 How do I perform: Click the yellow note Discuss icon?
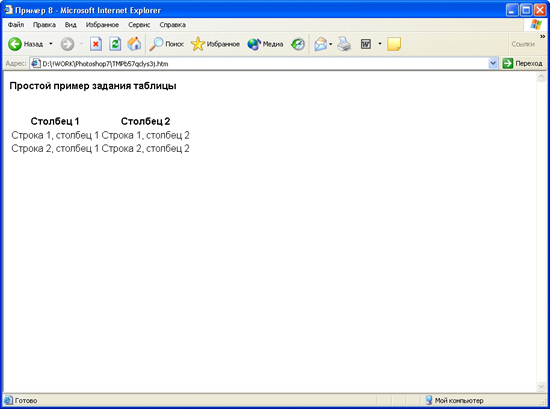pos(394,44)
